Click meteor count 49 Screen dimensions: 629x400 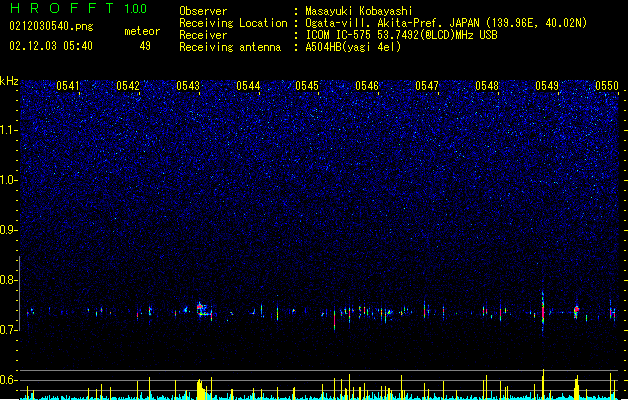145,46
